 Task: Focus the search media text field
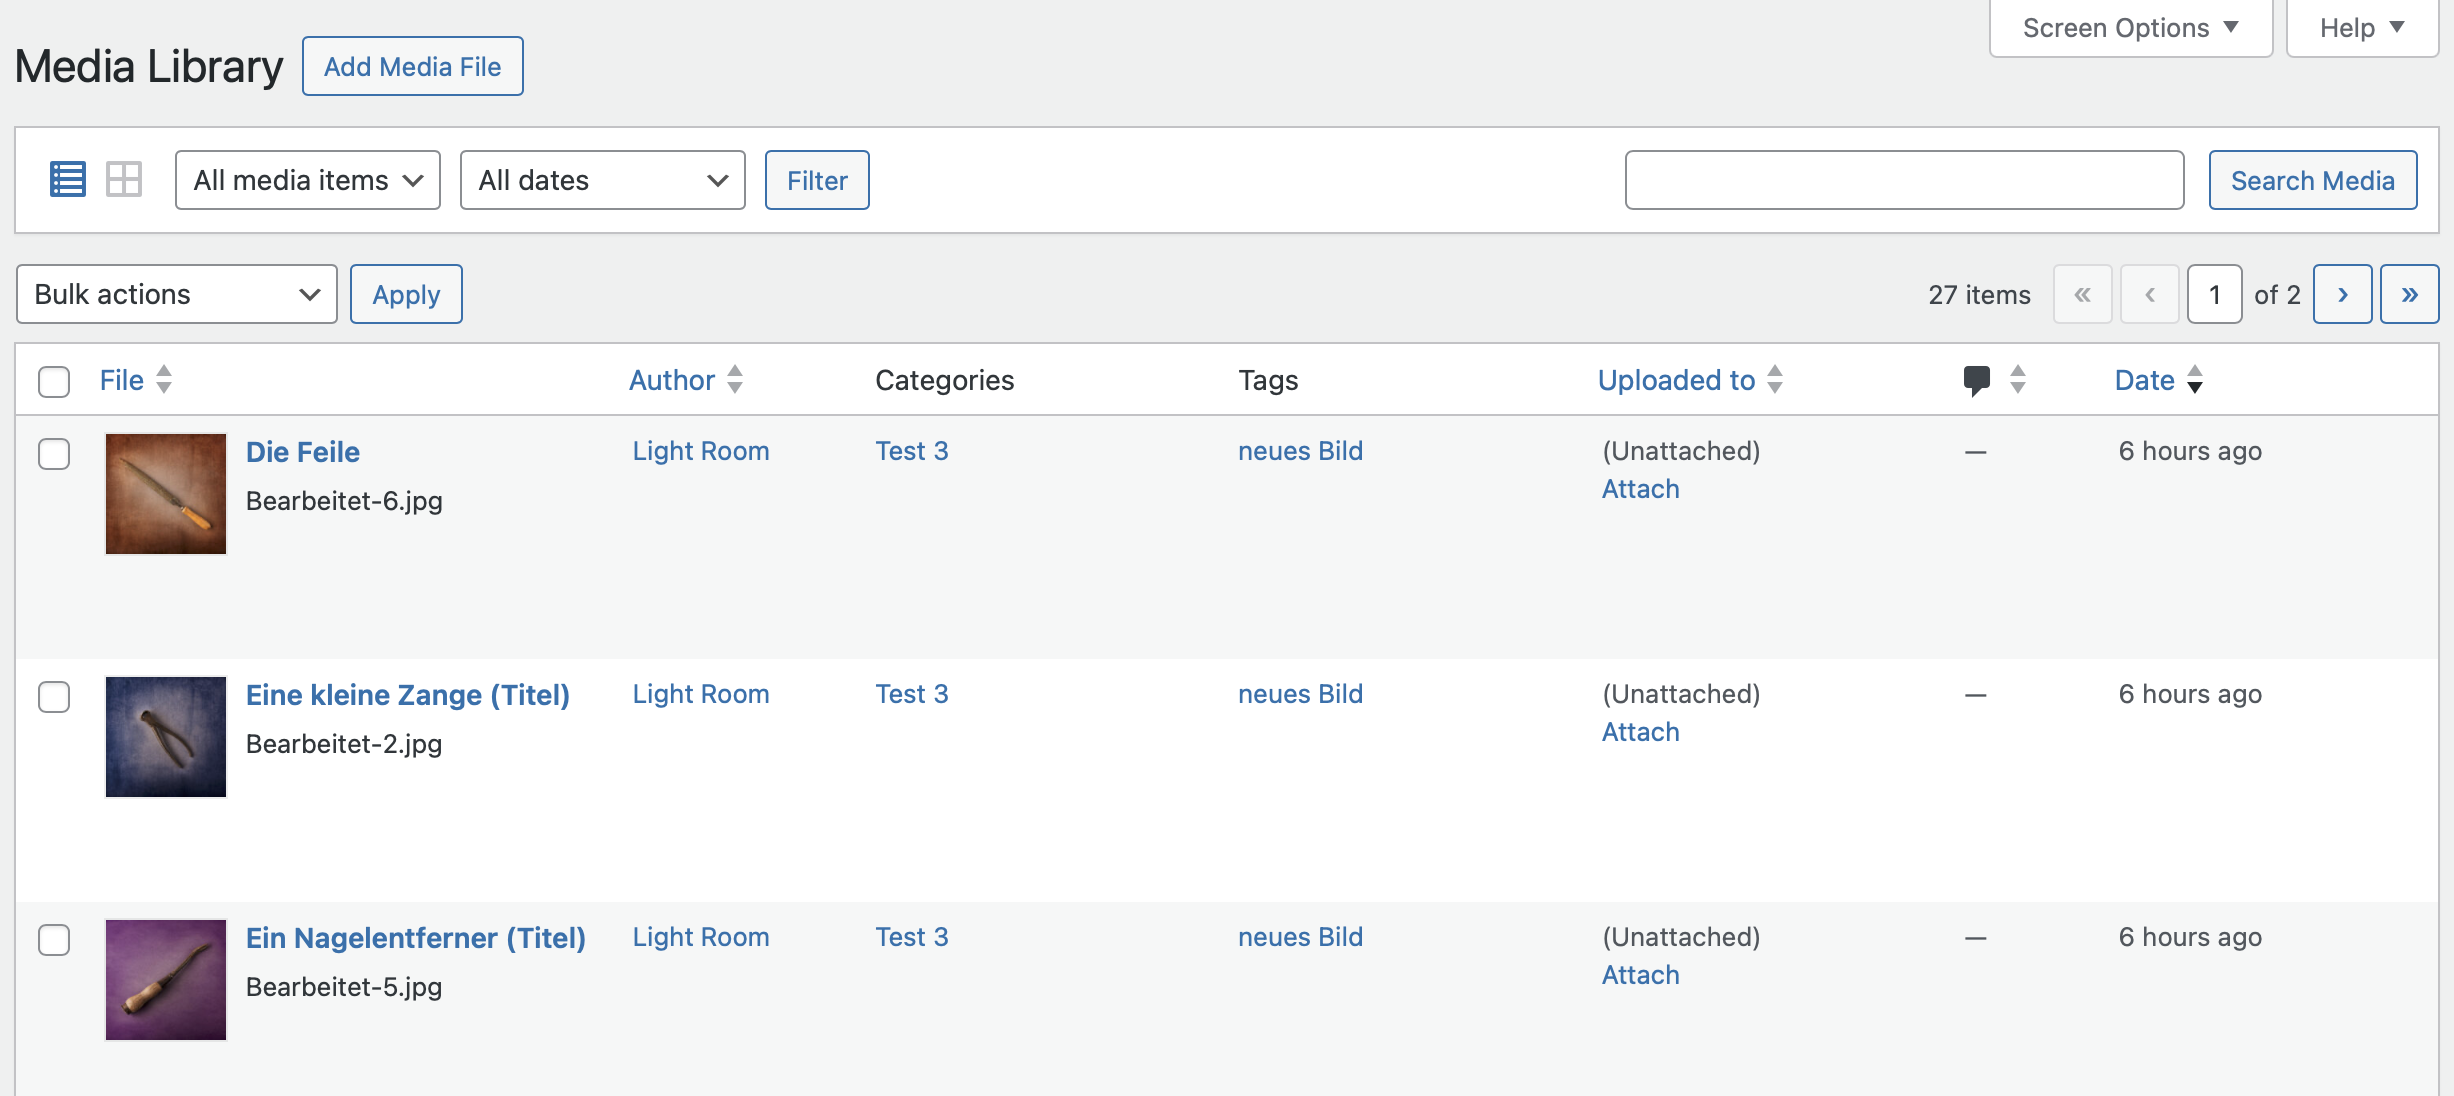pos(1904,180)
